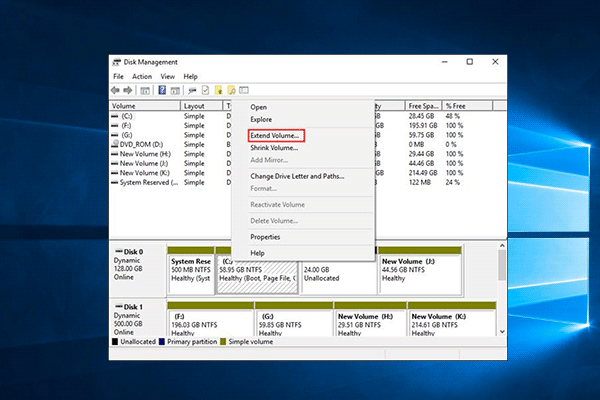Click the olive Simple volume legend swatch
Screen dimensions: 600x400
(x=223, y=342)
